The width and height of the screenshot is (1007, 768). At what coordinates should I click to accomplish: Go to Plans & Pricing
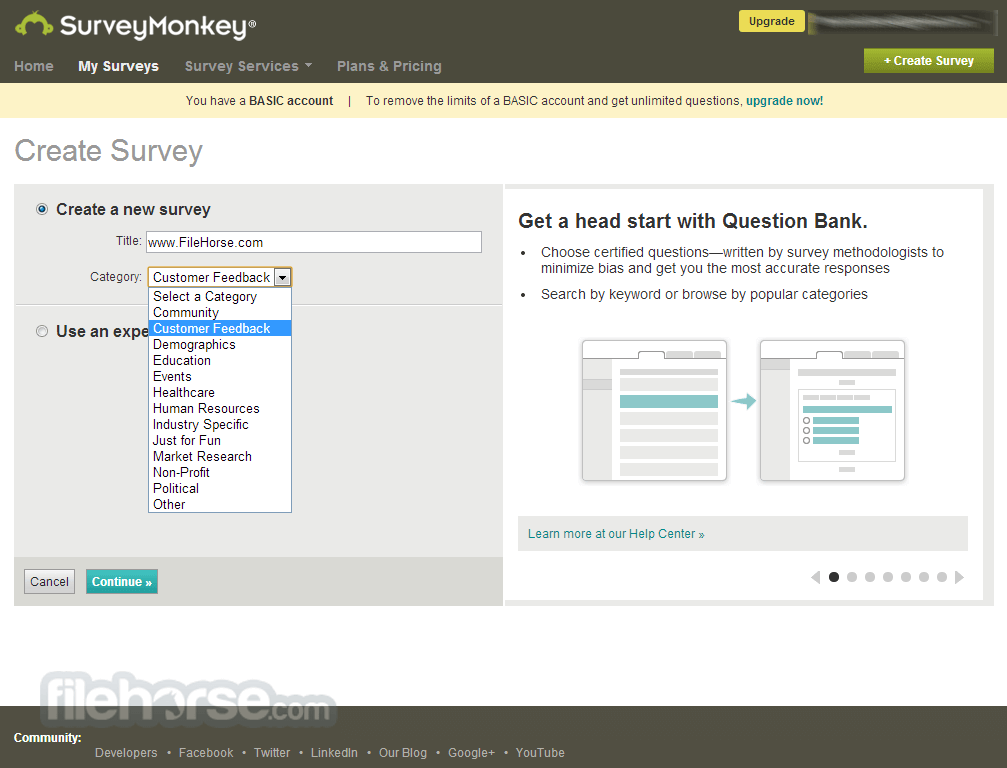tap(389, 66)
